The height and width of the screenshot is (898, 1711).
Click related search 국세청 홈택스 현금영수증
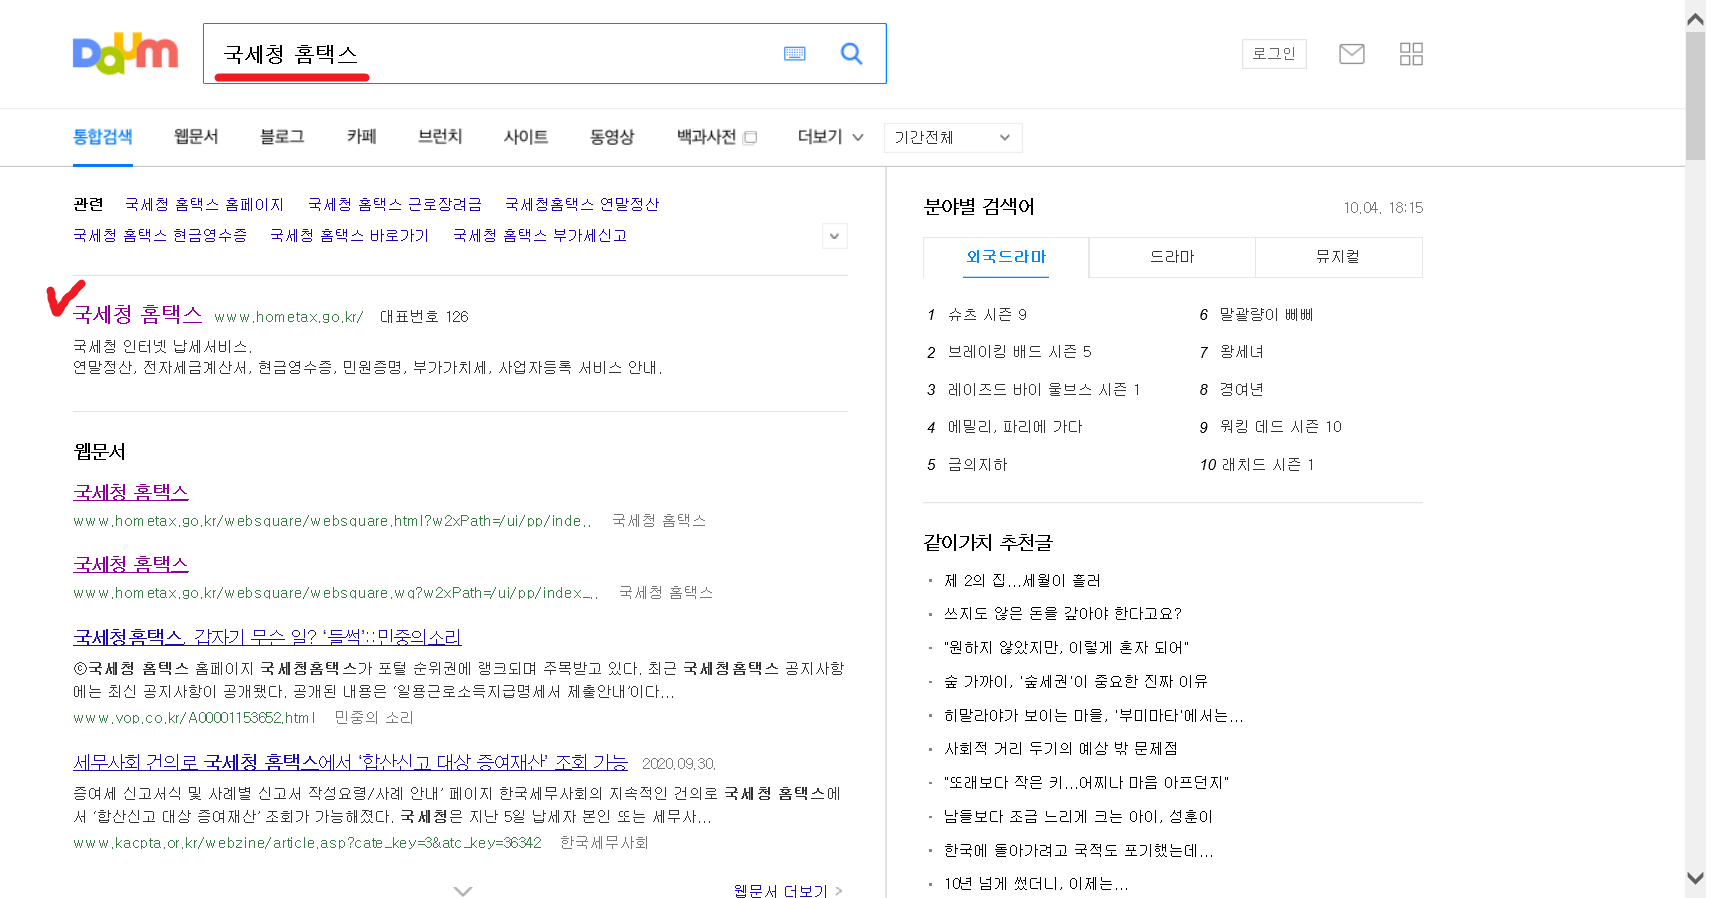pos(160,235)
